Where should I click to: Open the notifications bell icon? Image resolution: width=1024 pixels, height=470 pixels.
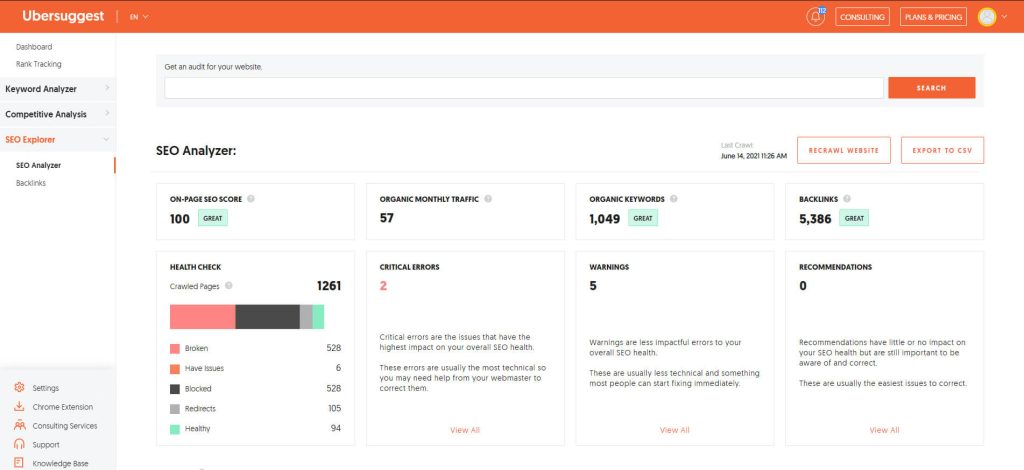coord(815,17)
